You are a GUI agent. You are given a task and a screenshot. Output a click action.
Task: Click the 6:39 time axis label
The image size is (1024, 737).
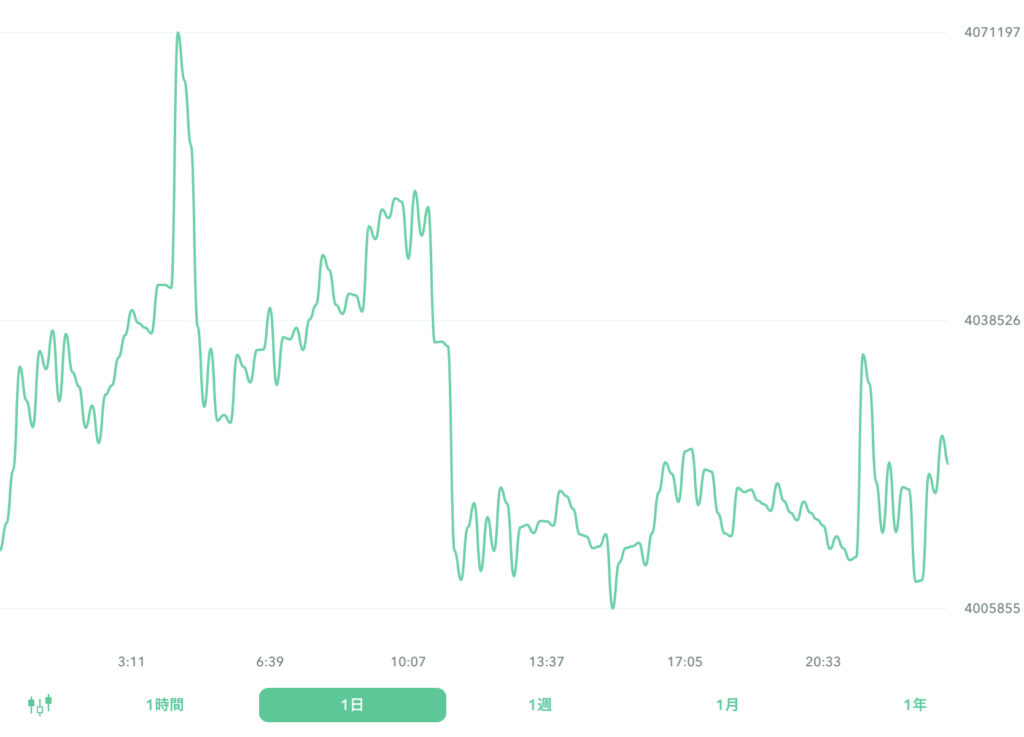[270, 662]
